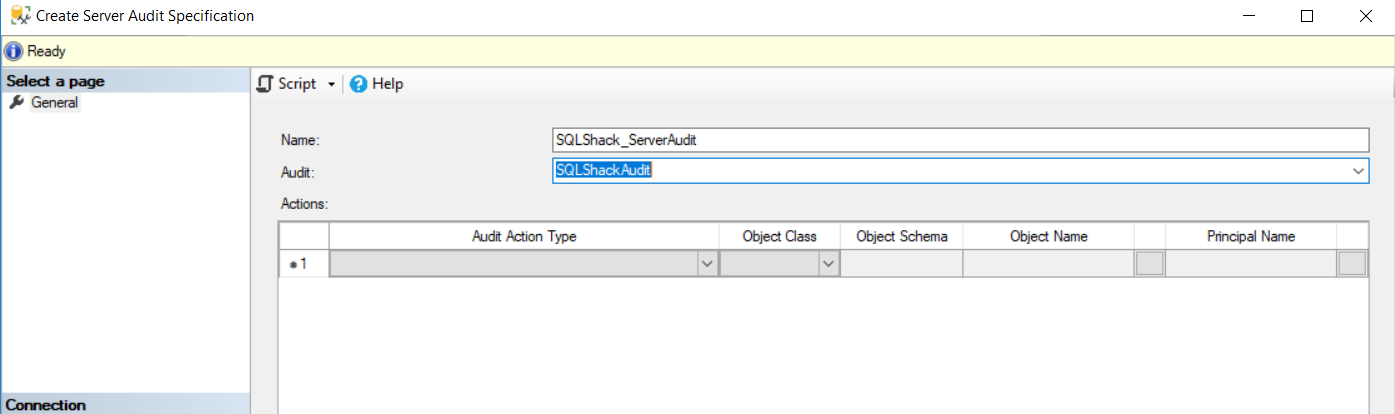Screen dimensions: 1395x414
Task: Click the Ready status info icon
Action: pos(14,51)
